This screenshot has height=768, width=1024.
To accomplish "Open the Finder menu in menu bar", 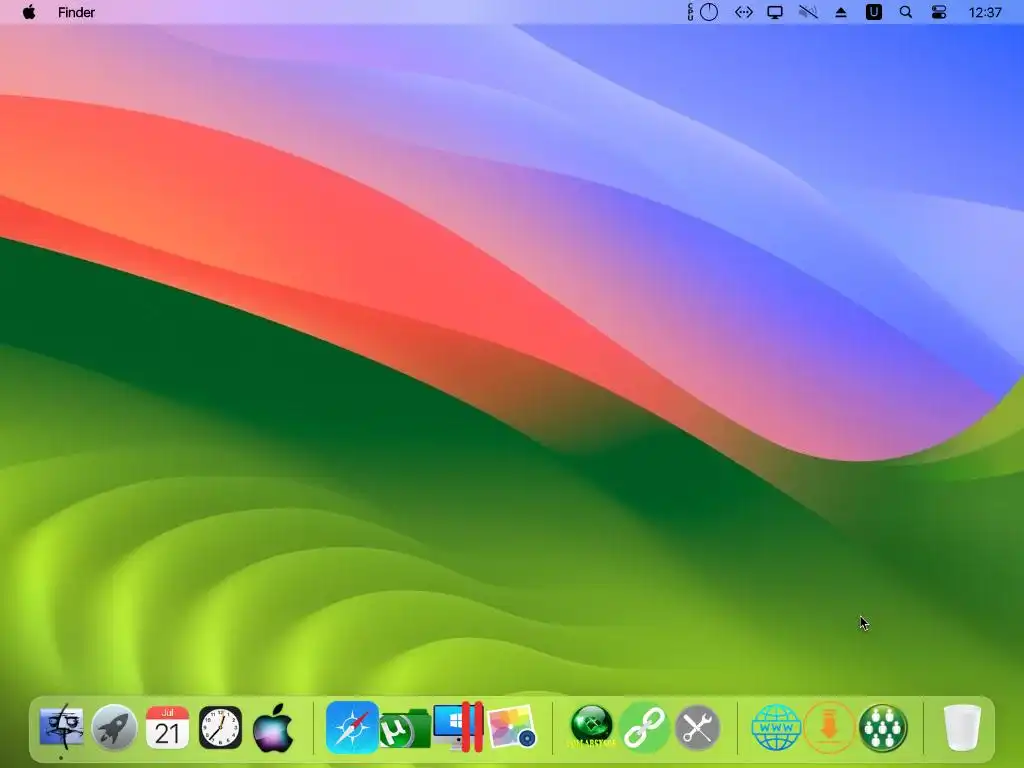I will click(76, 12).
